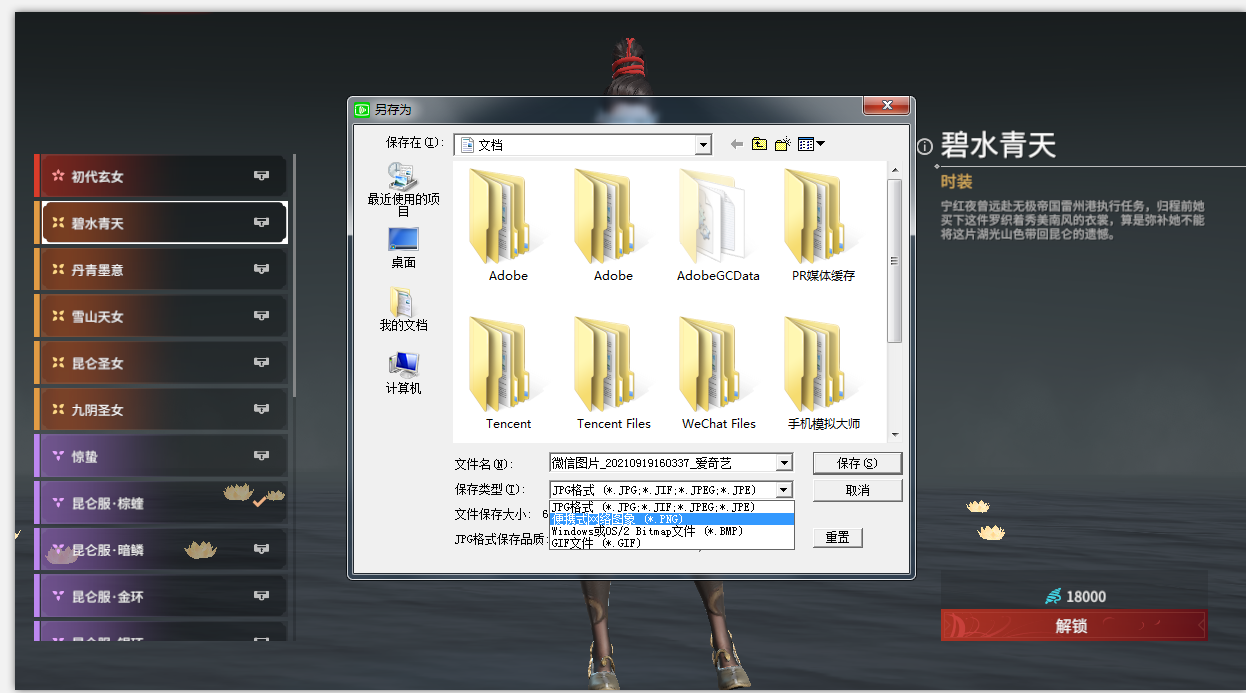Click the info icon beside 碧水青天 title
This screenshot has height=693, width=1246.
click(x=925, y=147)
